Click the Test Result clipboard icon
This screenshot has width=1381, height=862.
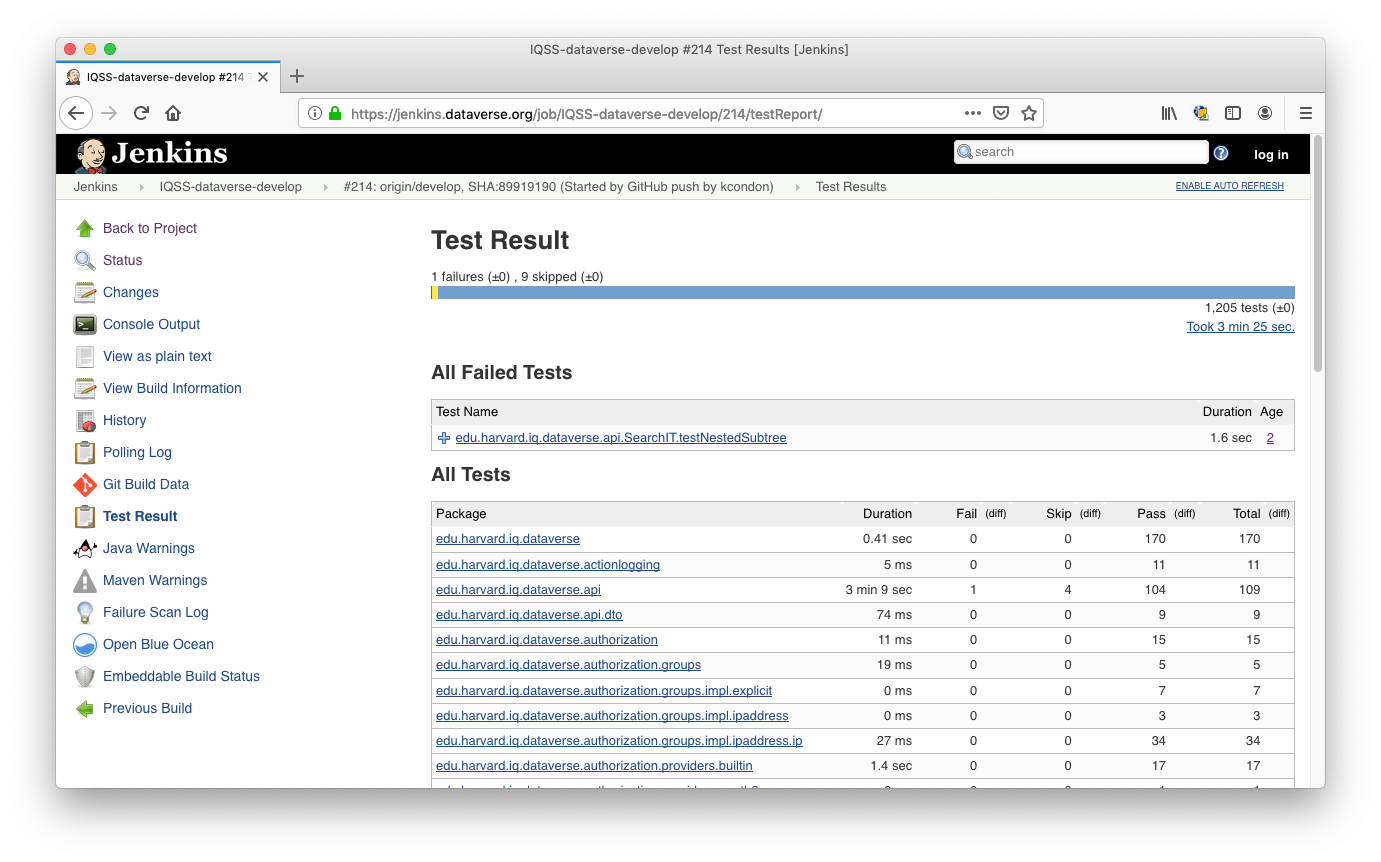point(85,516)
